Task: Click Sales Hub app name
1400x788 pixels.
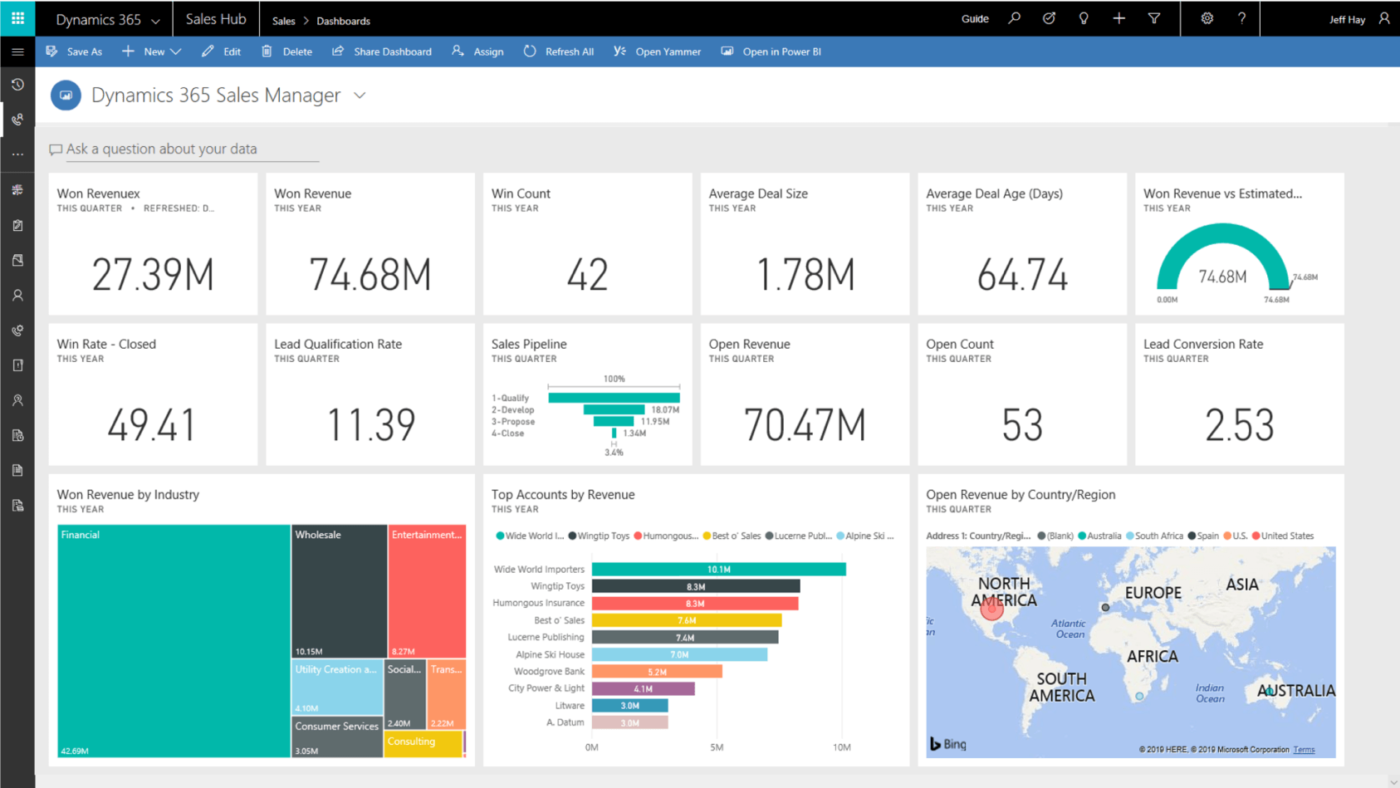Action: (216, 19)
